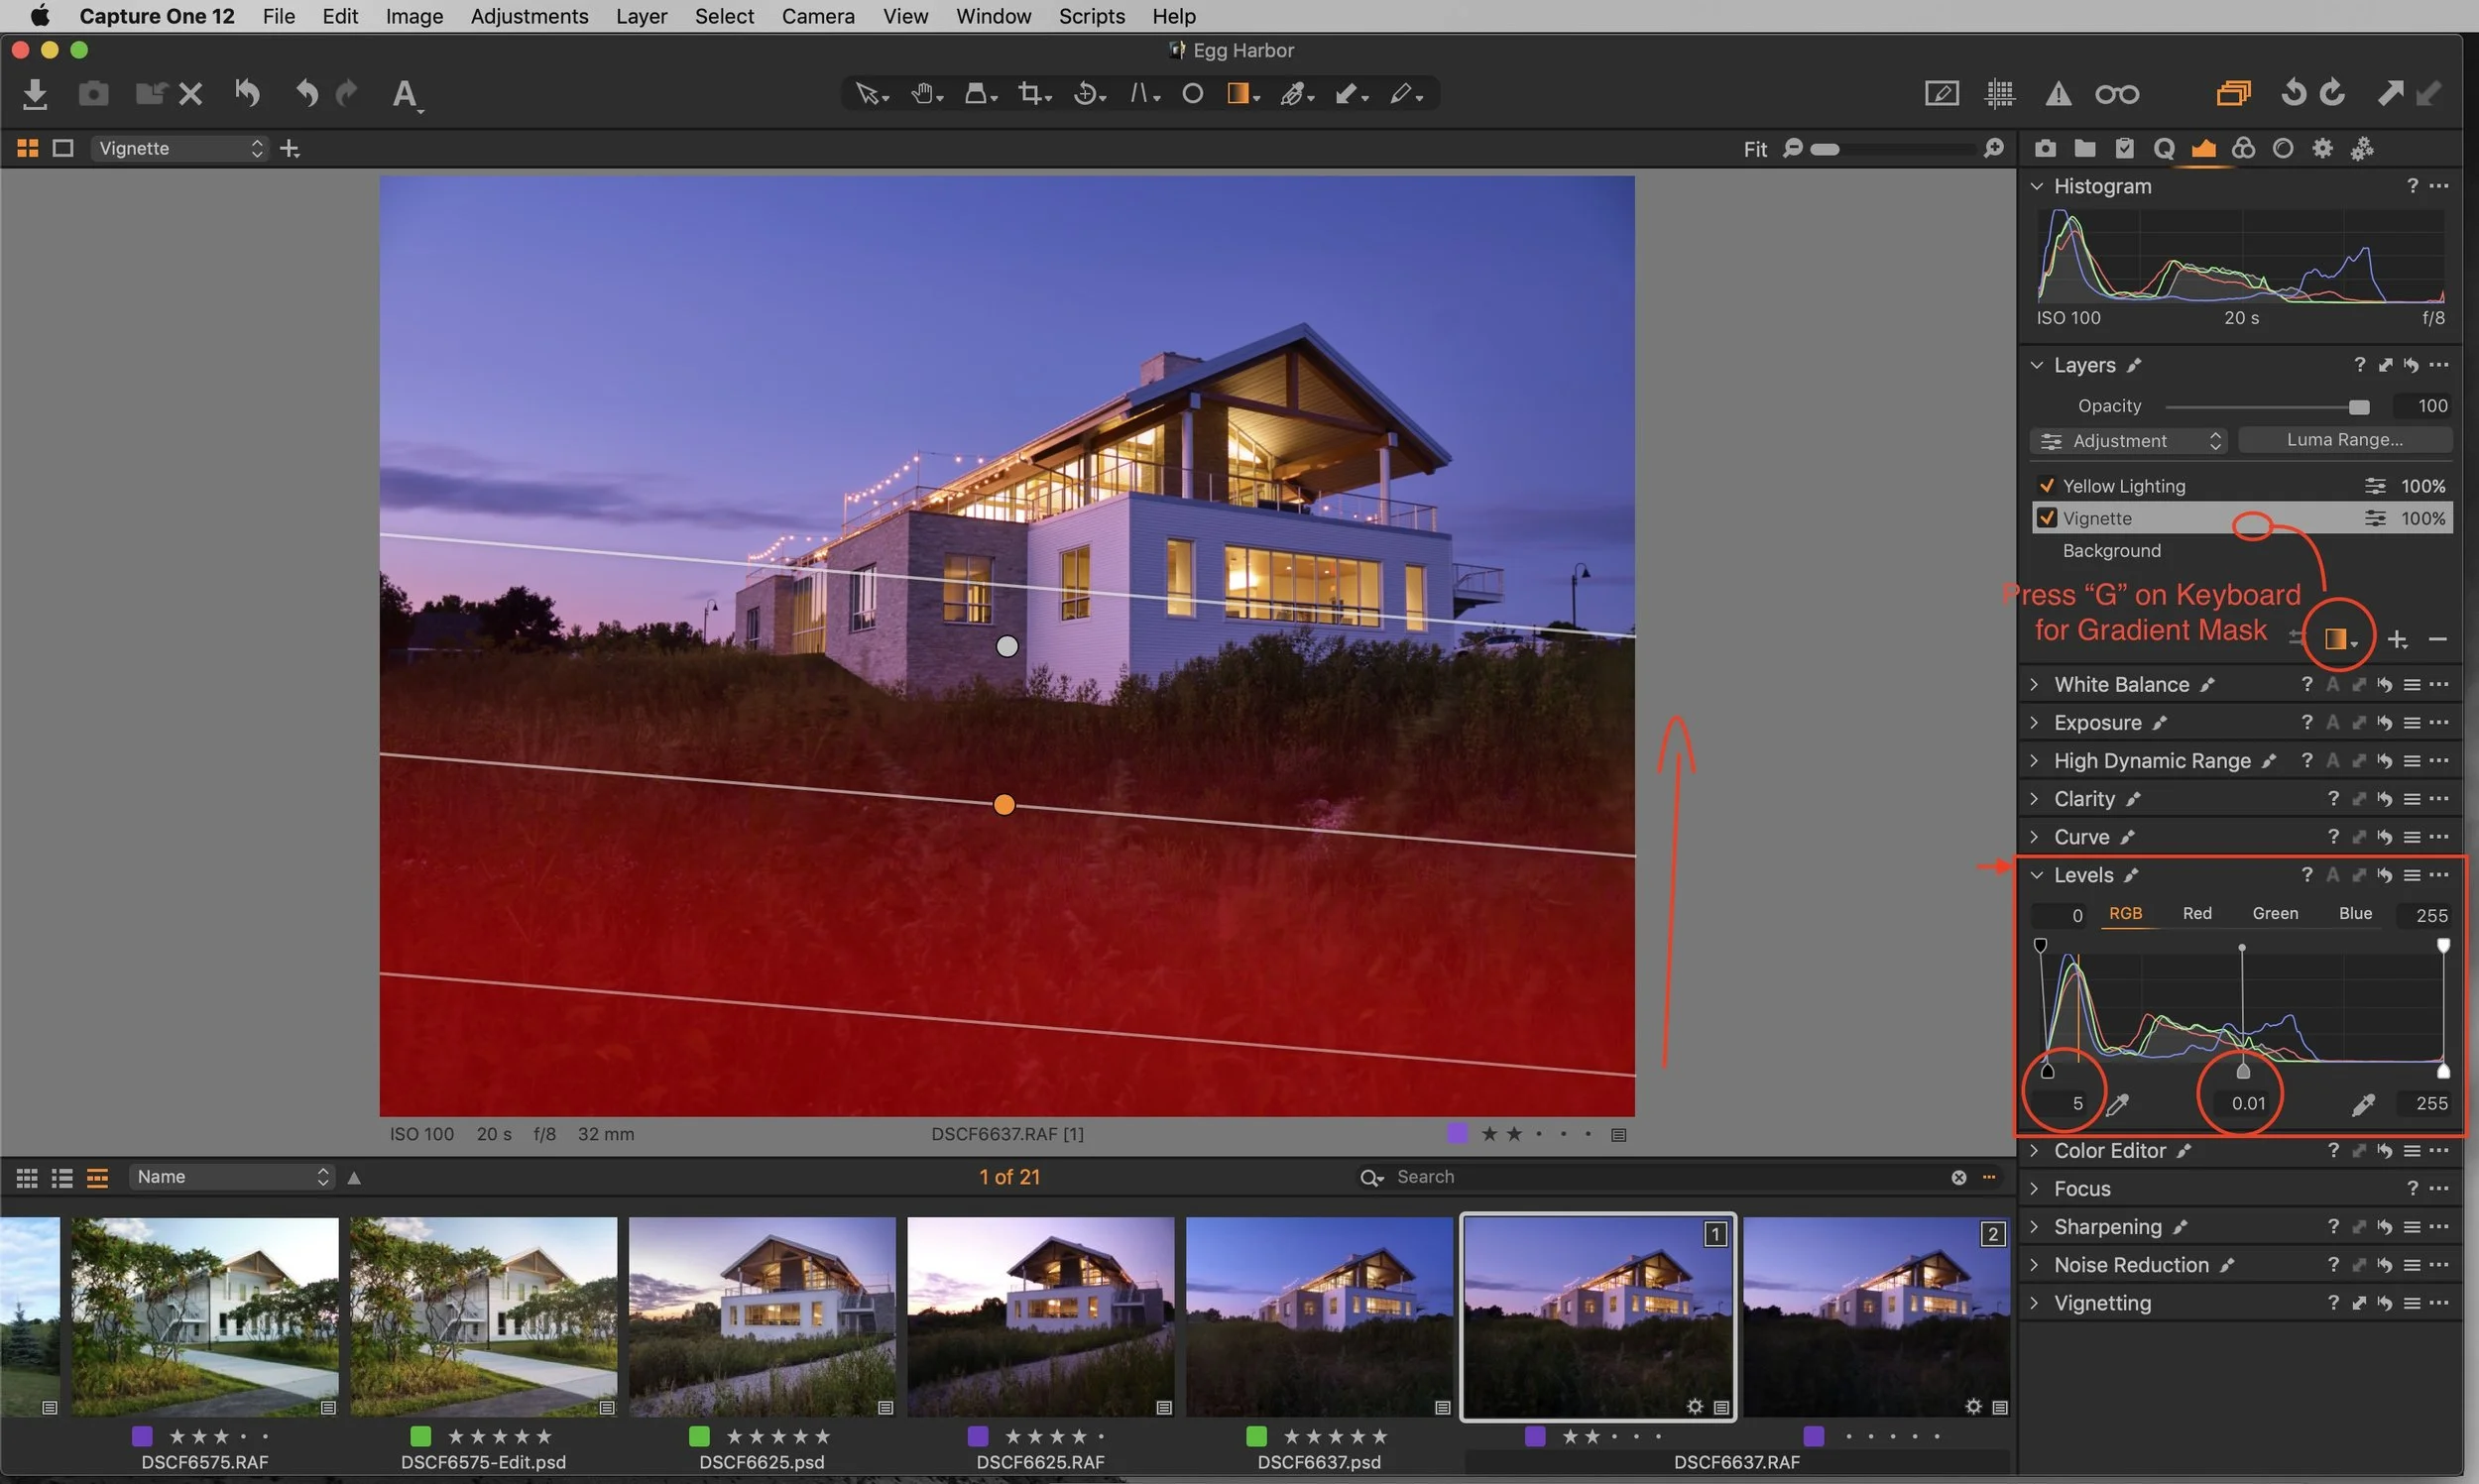
Task: Select the DSCF6625.psd thumbnail
Action: point(762,1316)
